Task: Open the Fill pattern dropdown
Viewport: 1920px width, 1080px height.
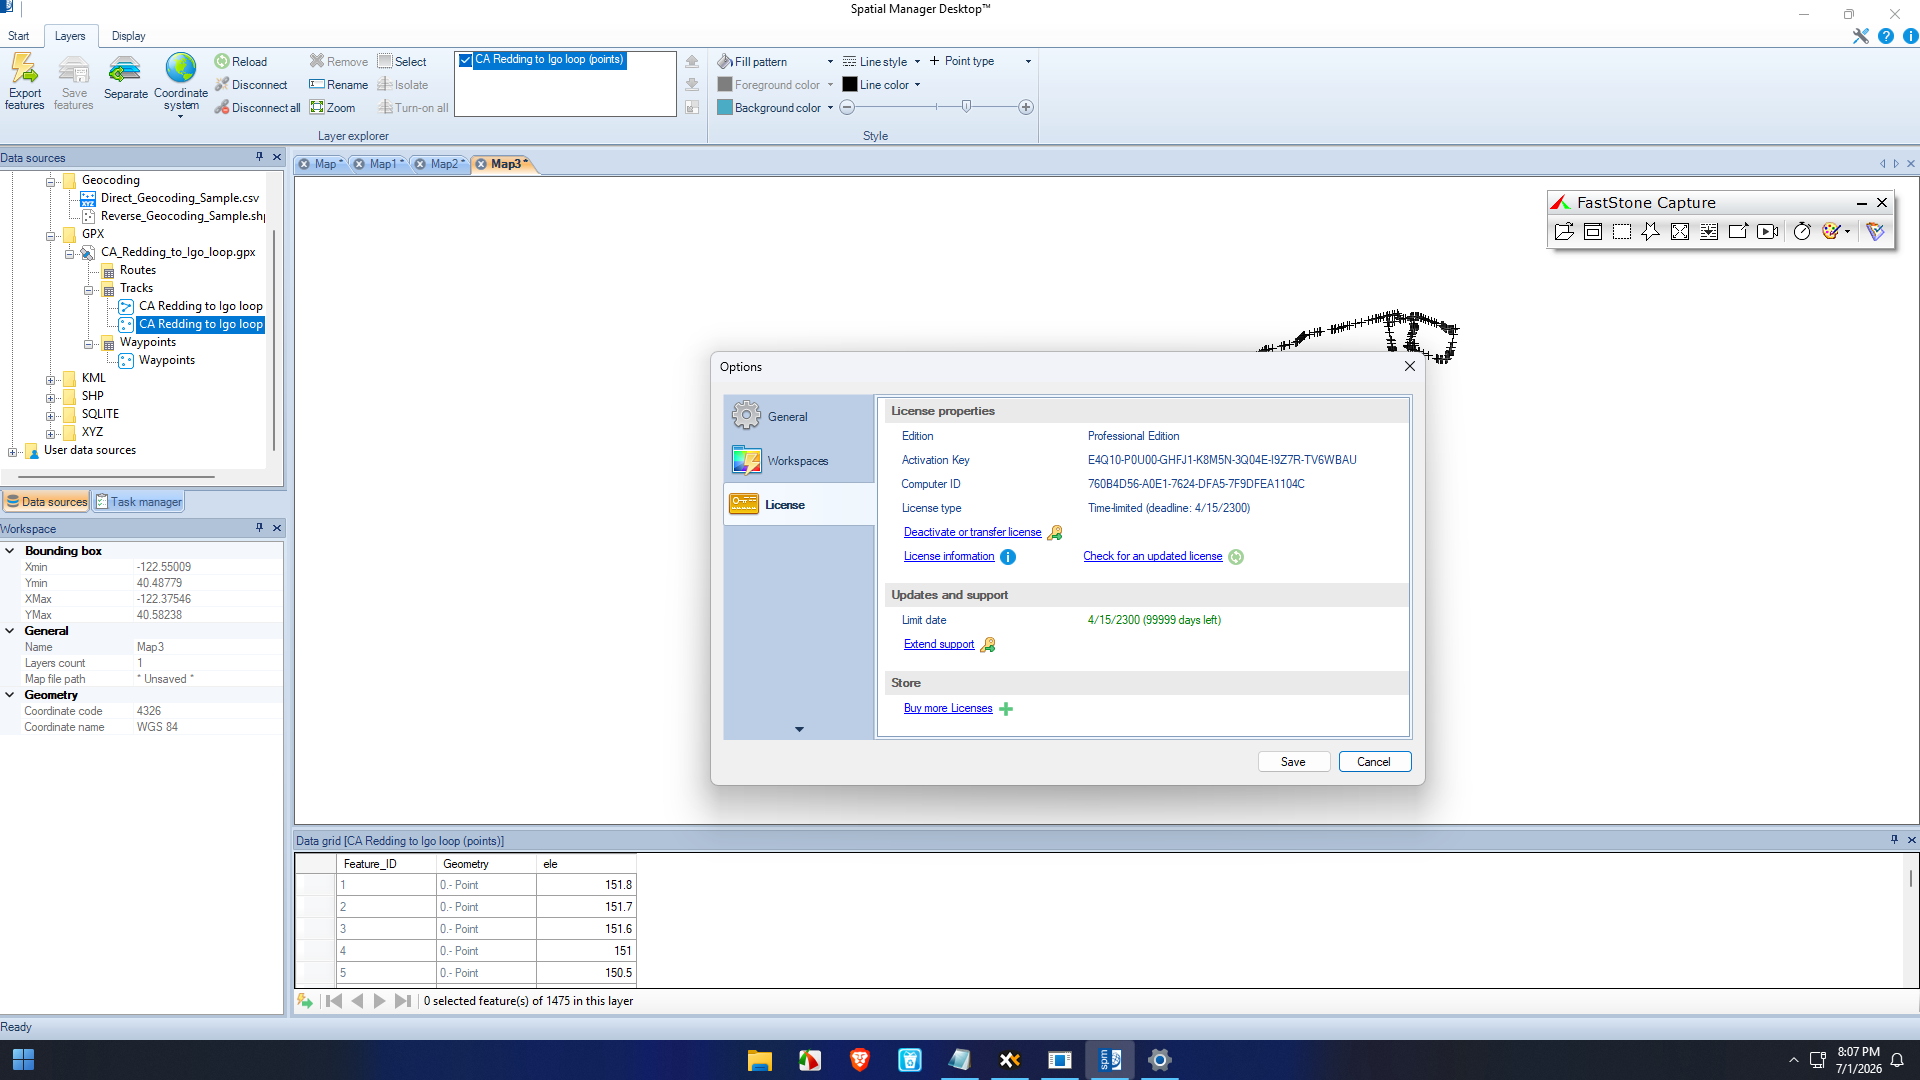Action: pyautogui.click(x=830, y=62)
